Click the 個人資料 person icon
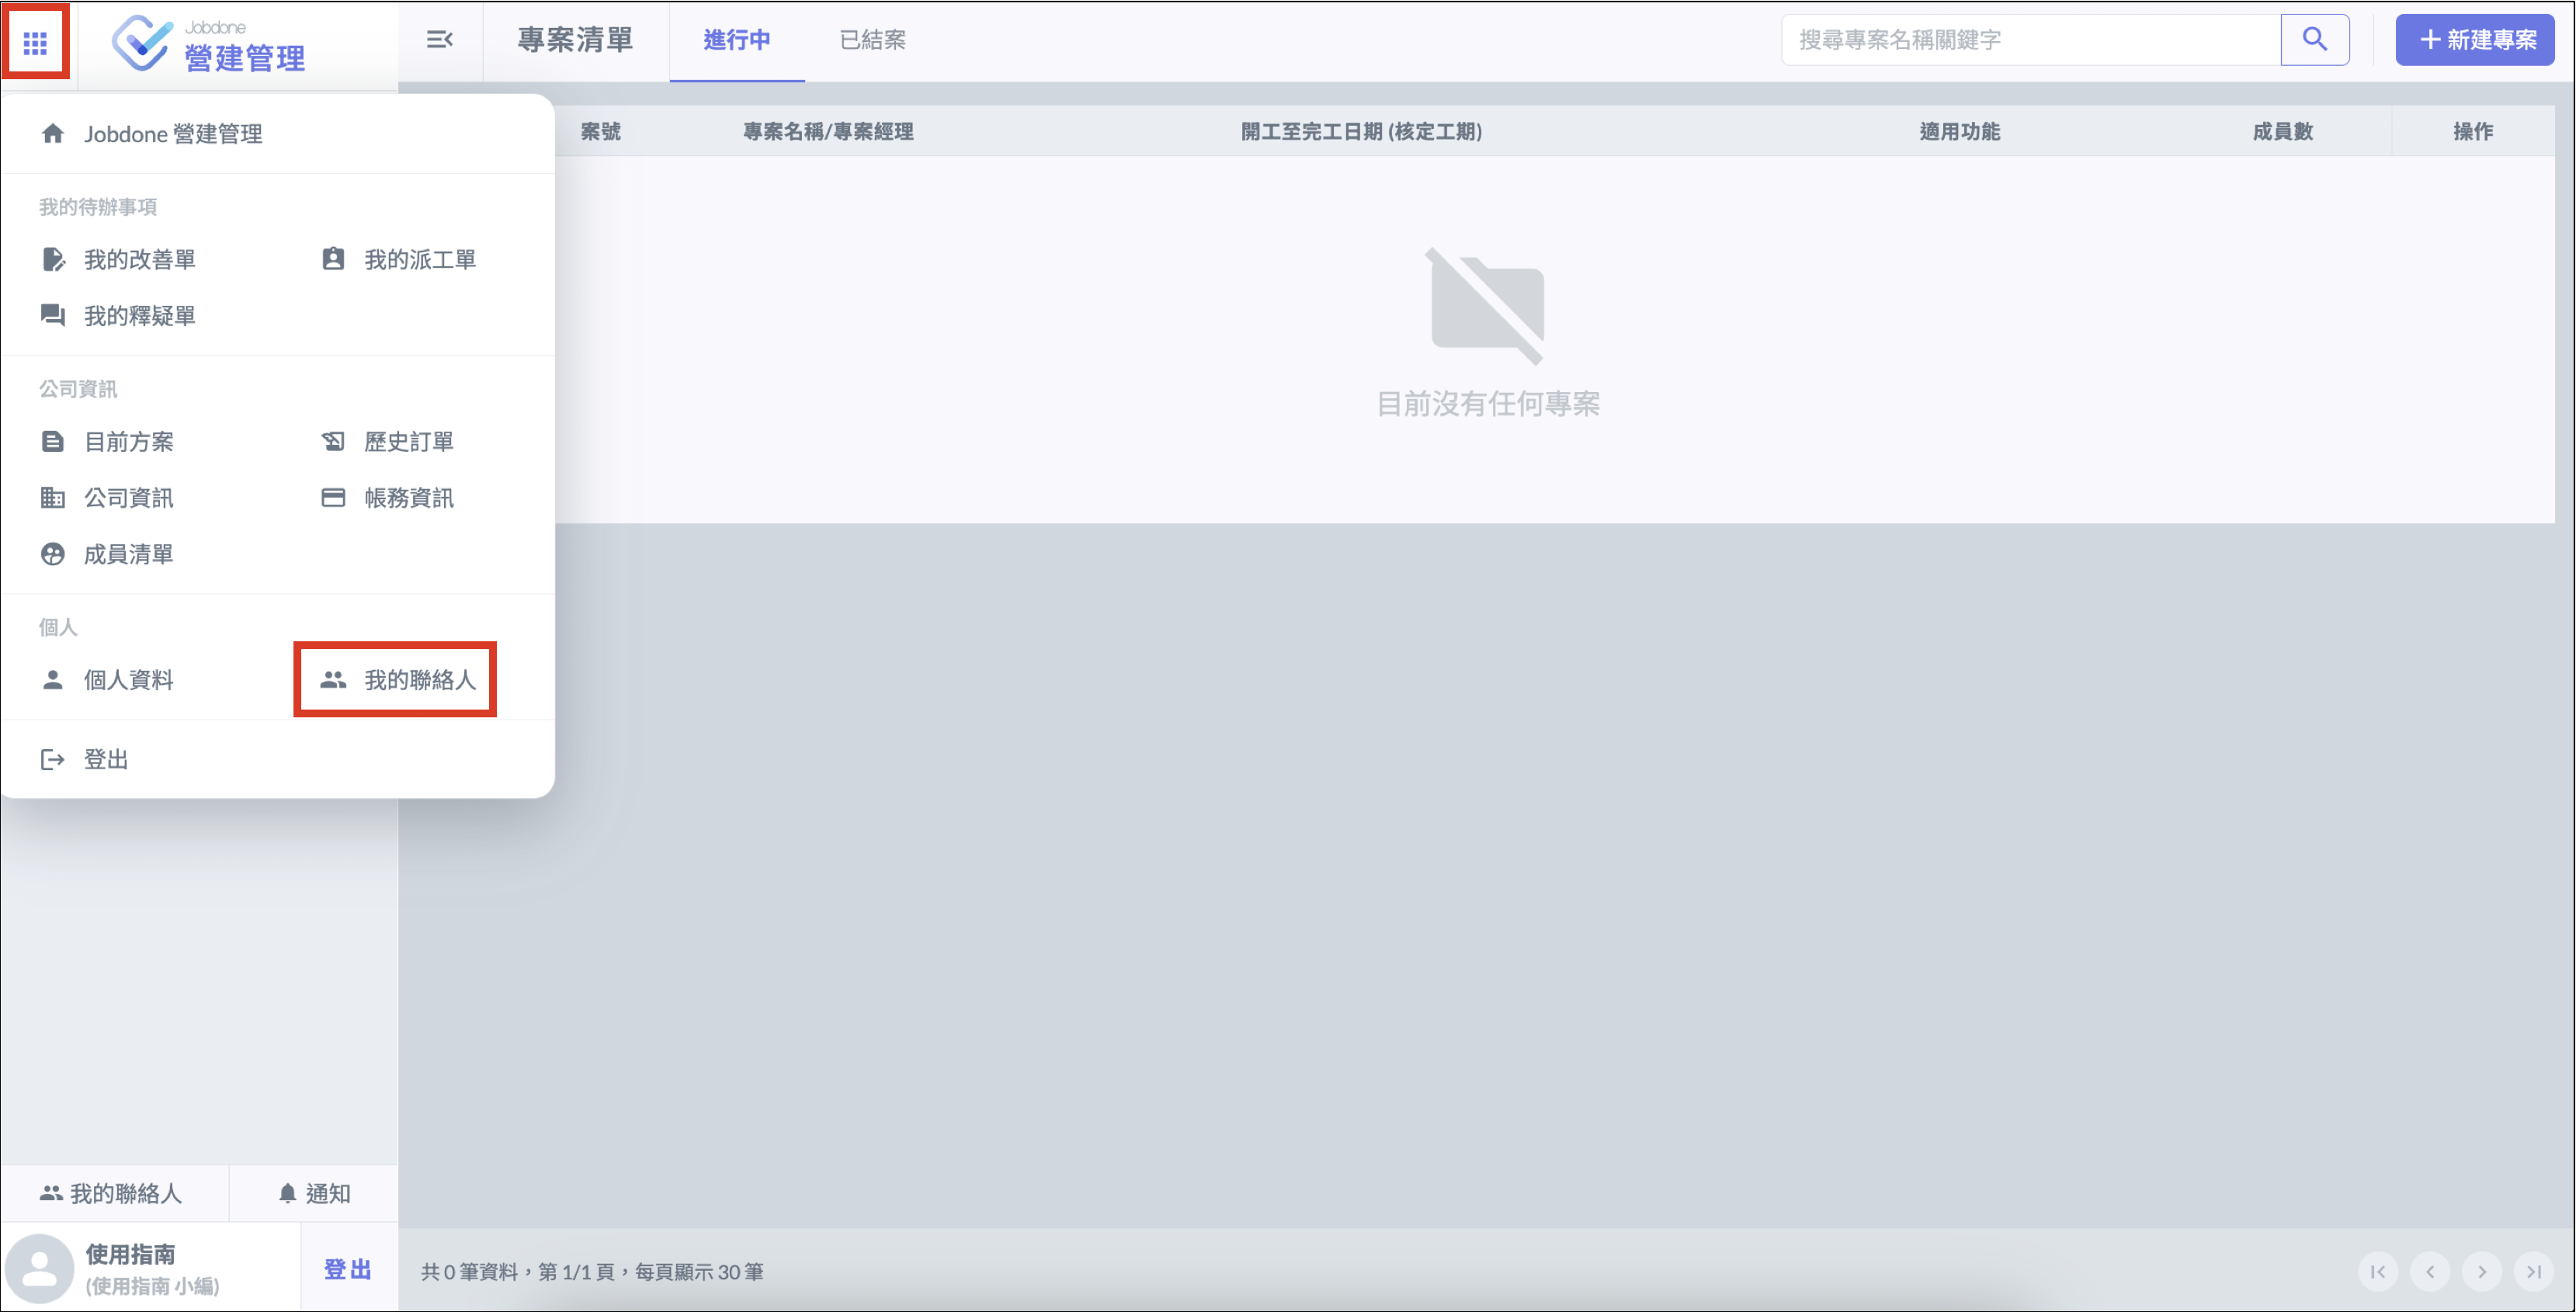Image resolution: width=2576 pixels, height=1312 pixels. tap(53, 680)
